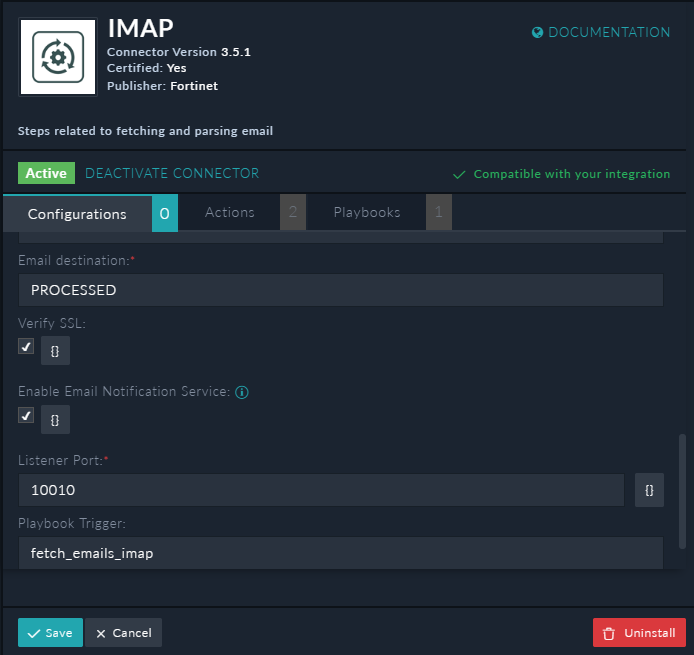This screenshot has width=694, height=655.
Task: Toggle the Verify SSL checkbox
Action: [x=26, y=346]
